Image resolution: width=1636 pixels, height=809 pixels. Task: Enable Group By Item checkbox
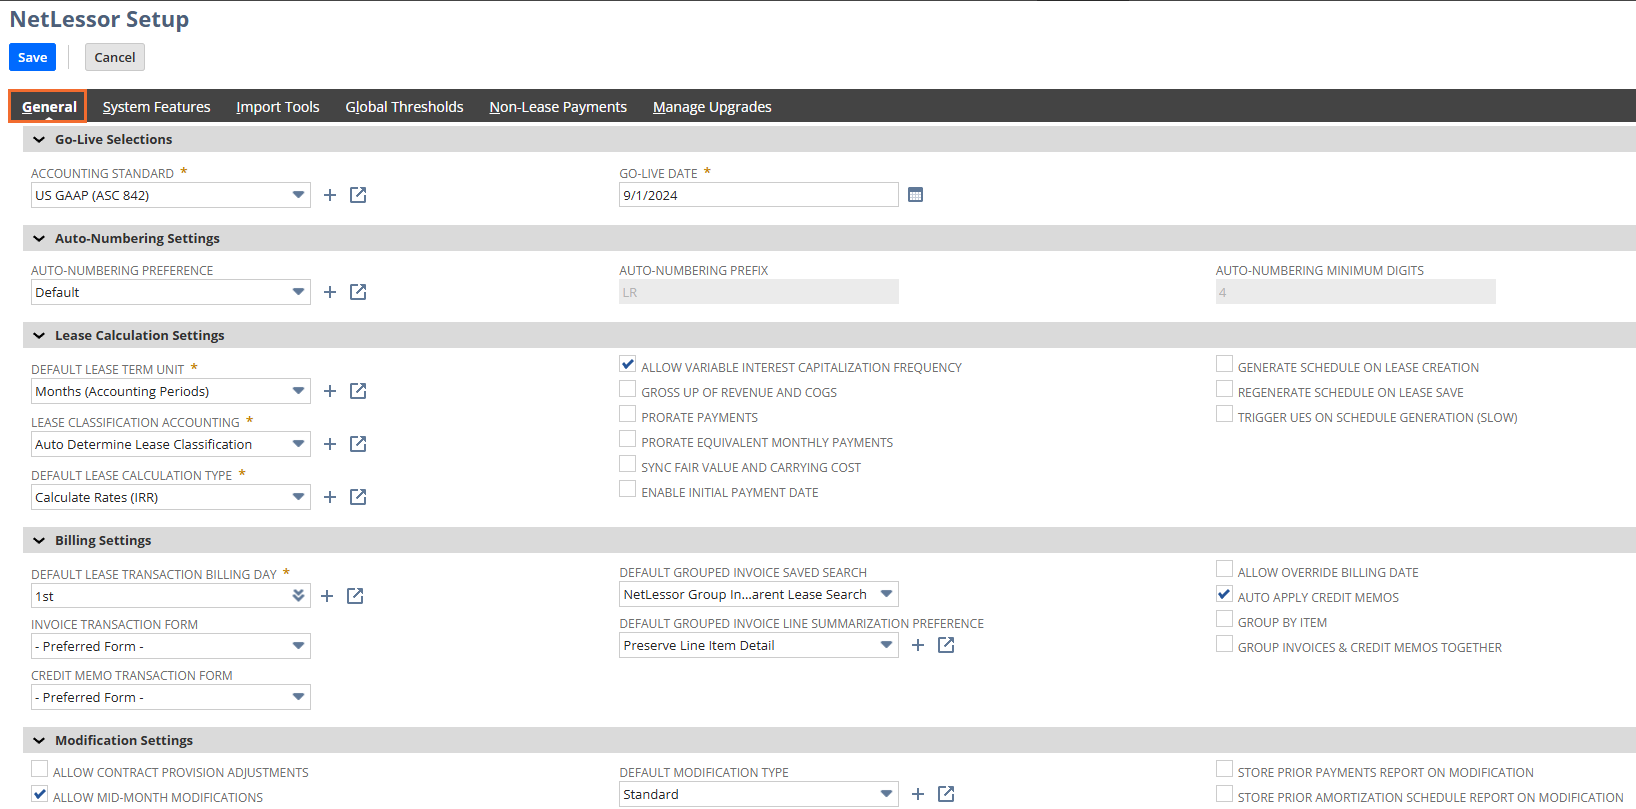[1224, 619]
